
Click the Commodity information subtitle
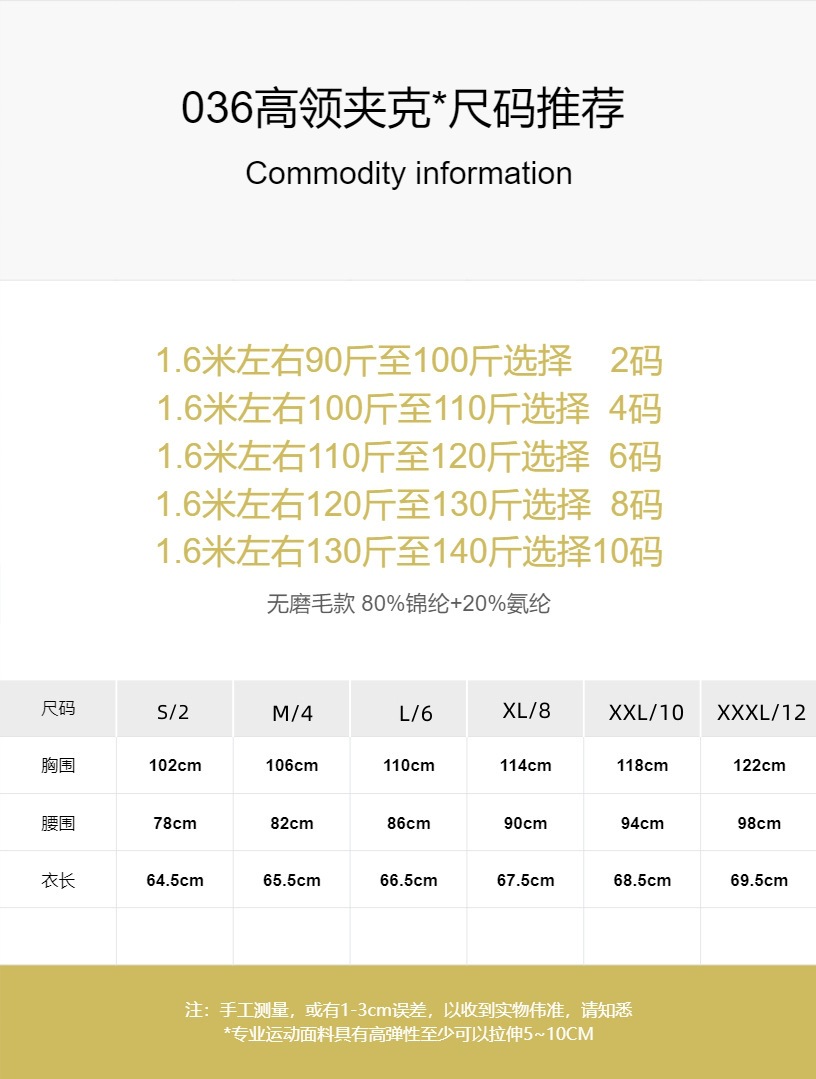coord(408,173)
